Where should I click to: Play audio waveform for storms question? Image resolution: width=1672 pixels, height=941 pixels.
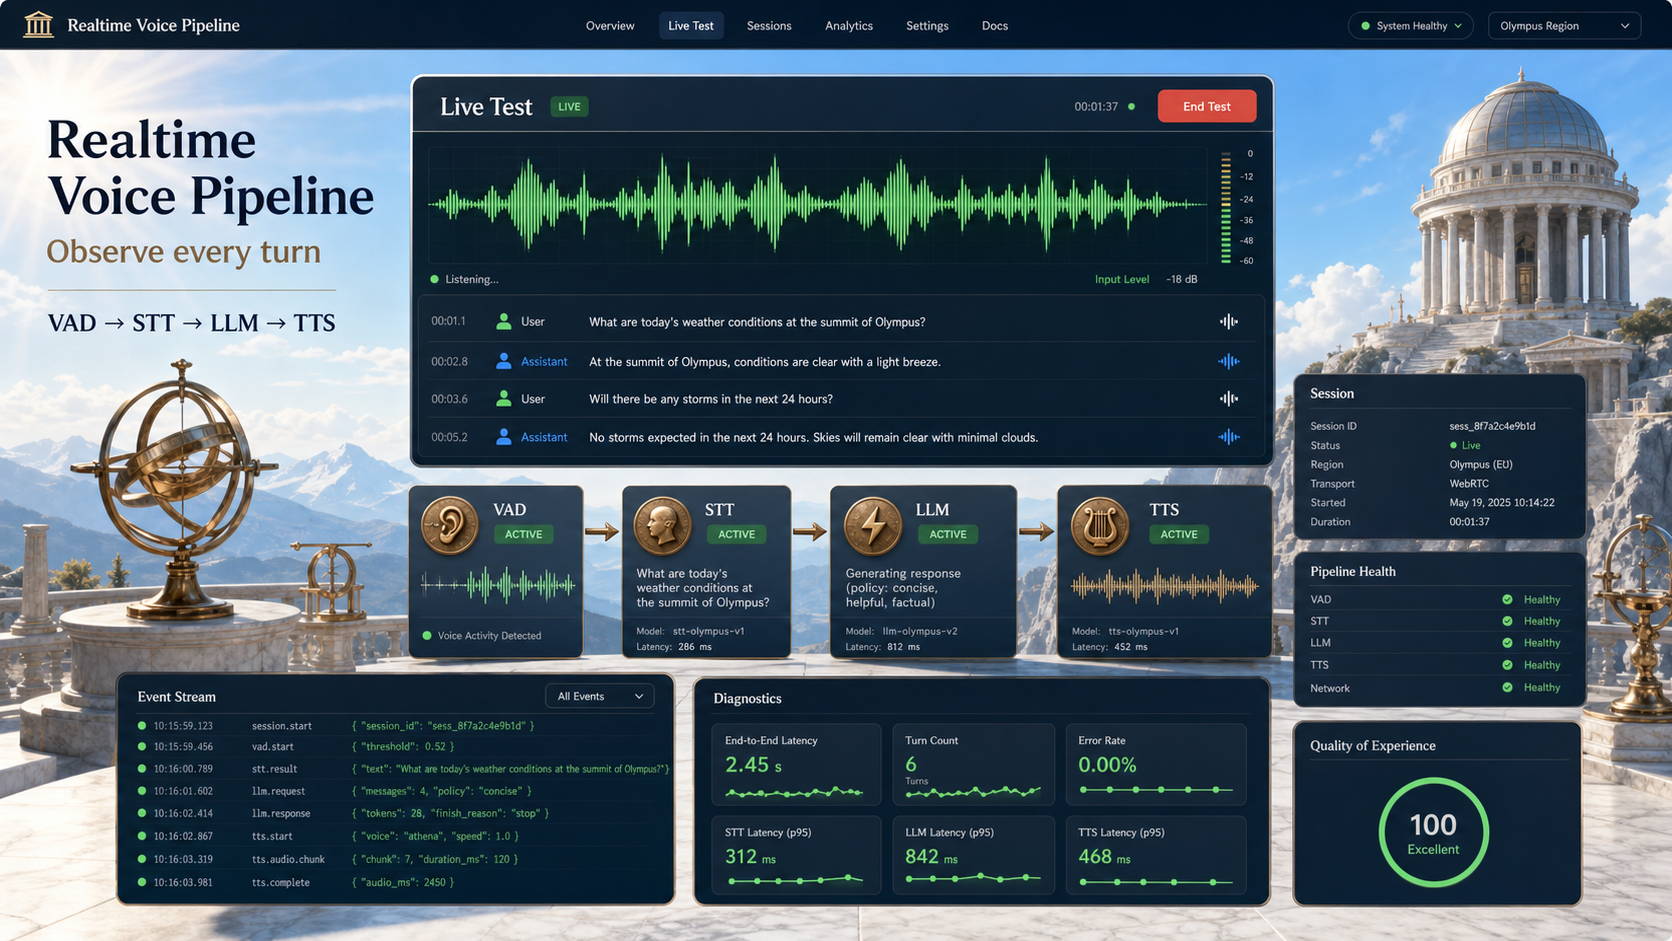pos(1229,399)
